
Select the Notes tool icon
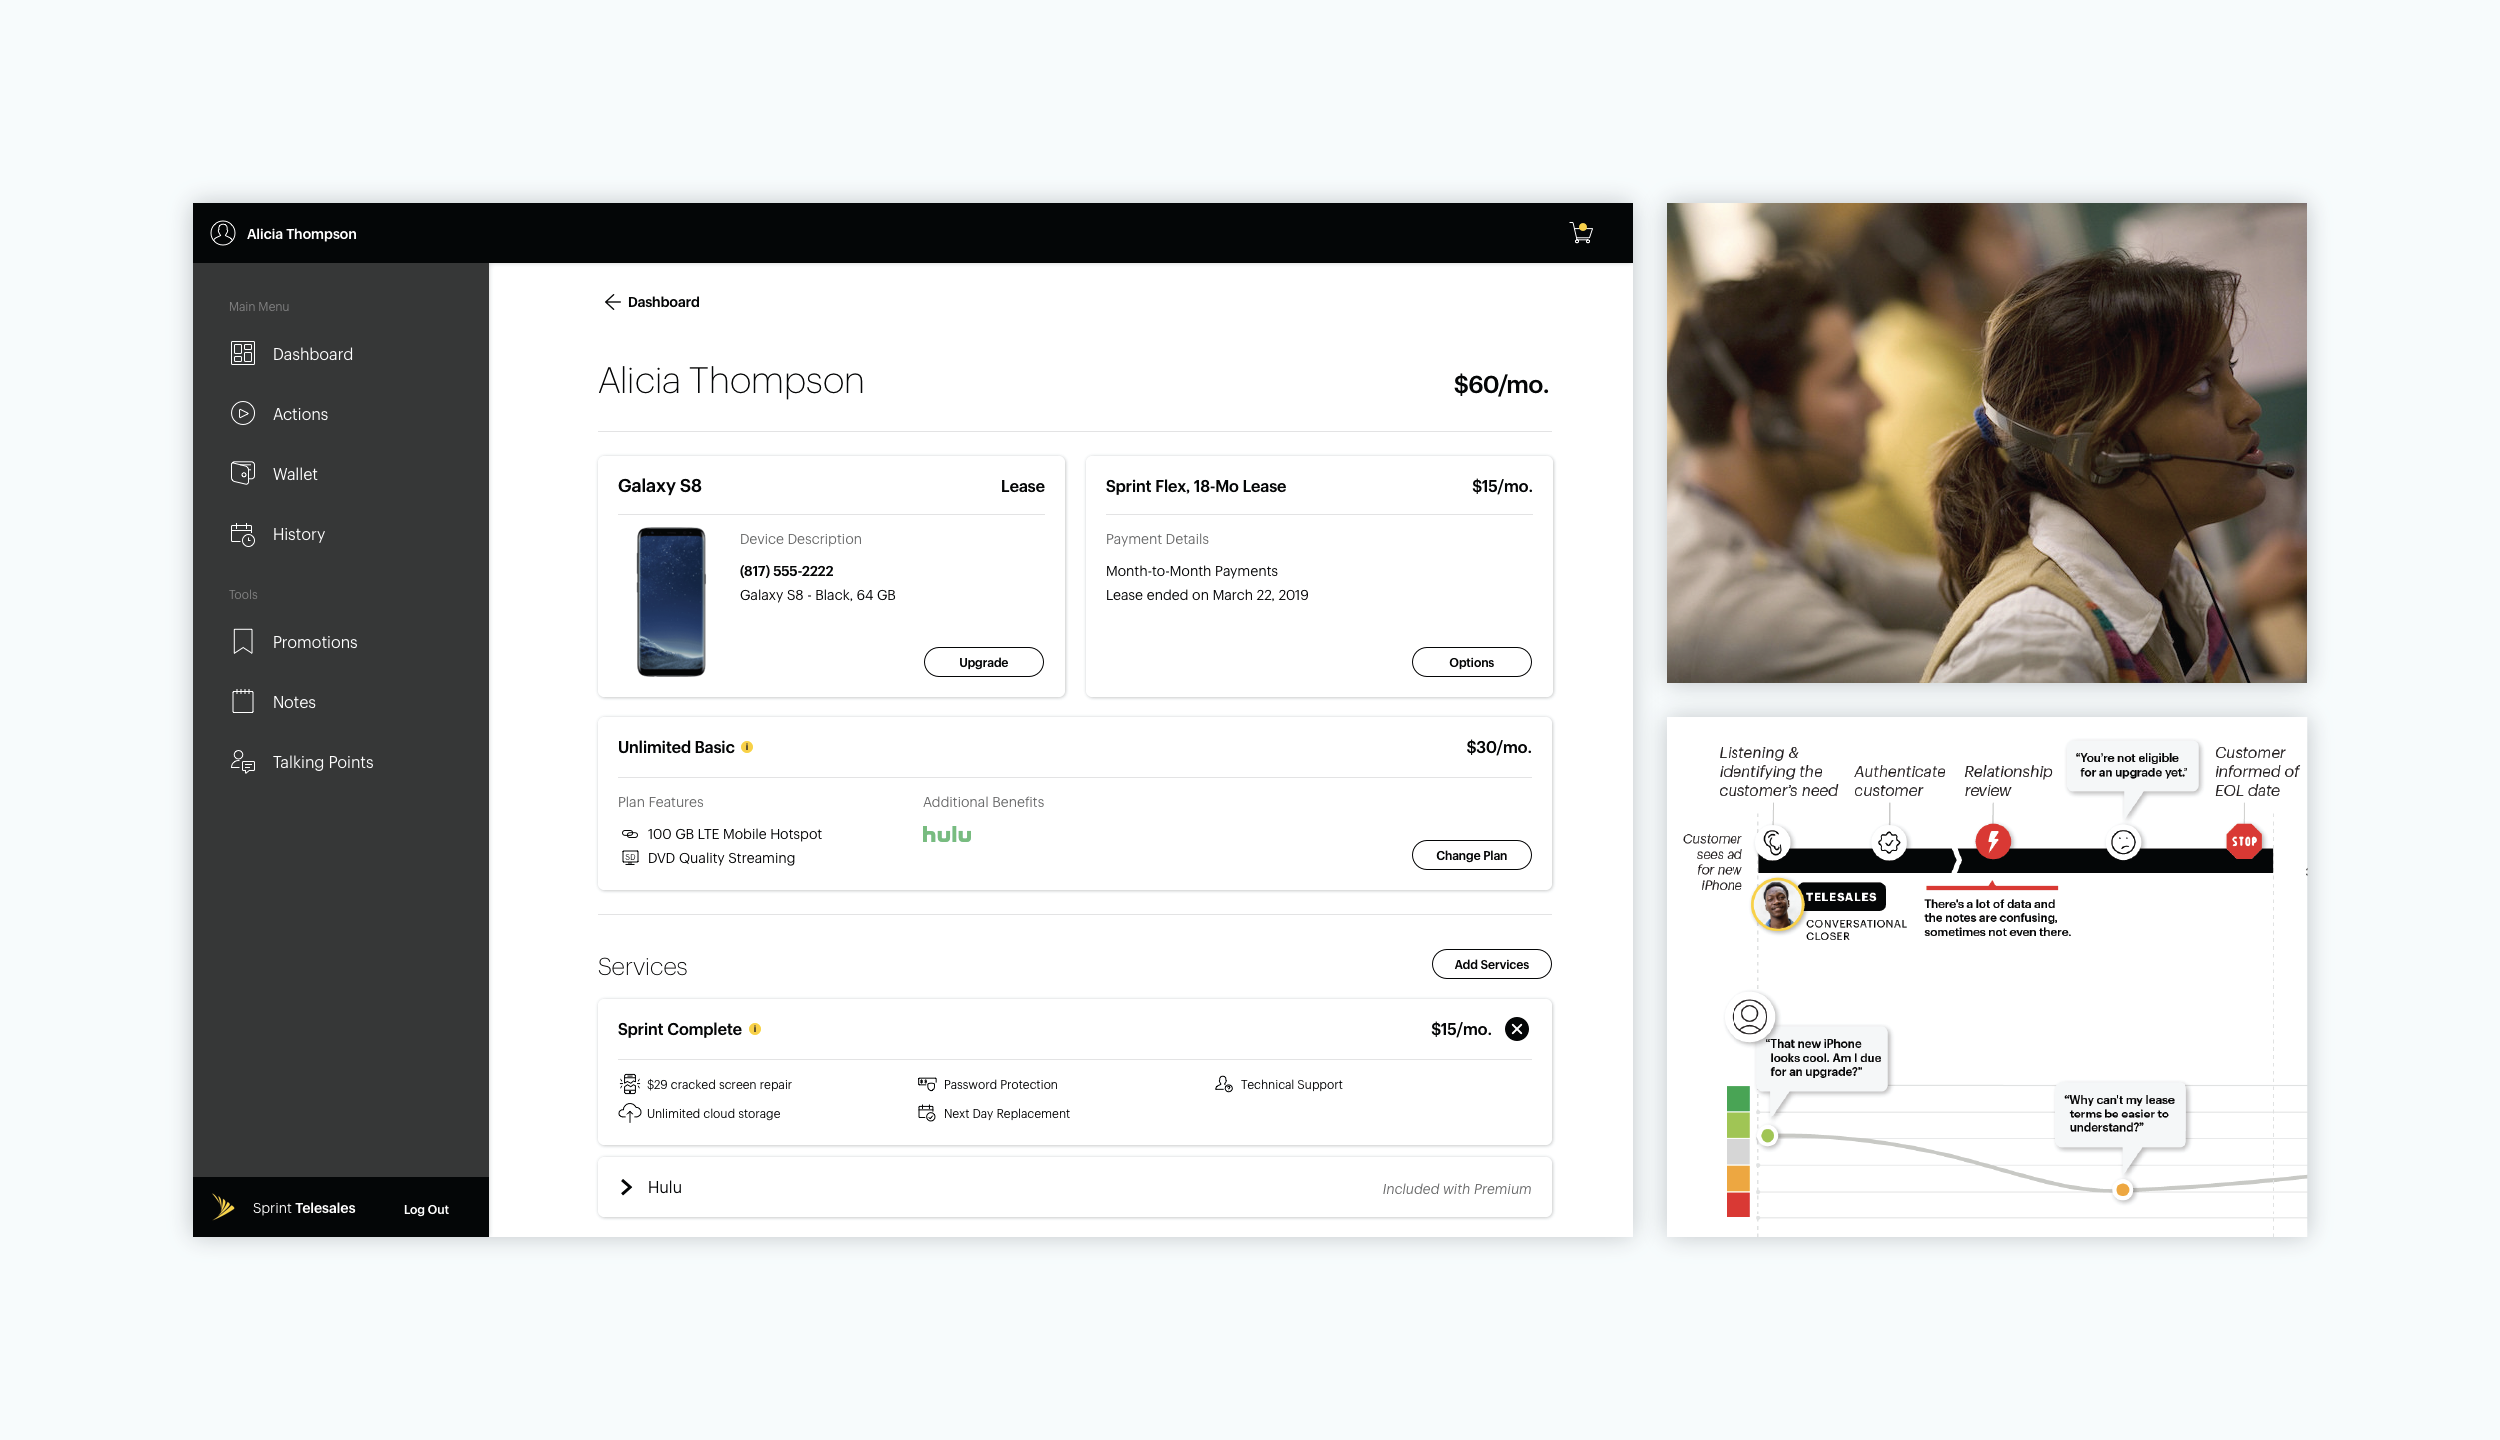(x=243, y=701)
